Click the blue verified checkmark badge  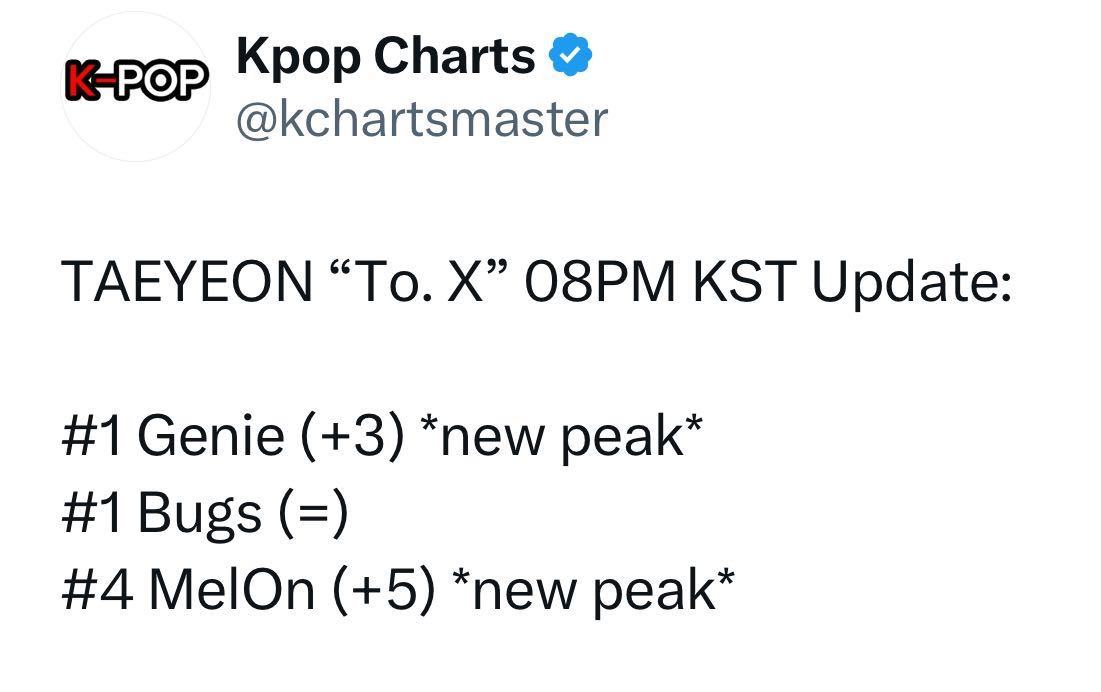tap(570, 54)
